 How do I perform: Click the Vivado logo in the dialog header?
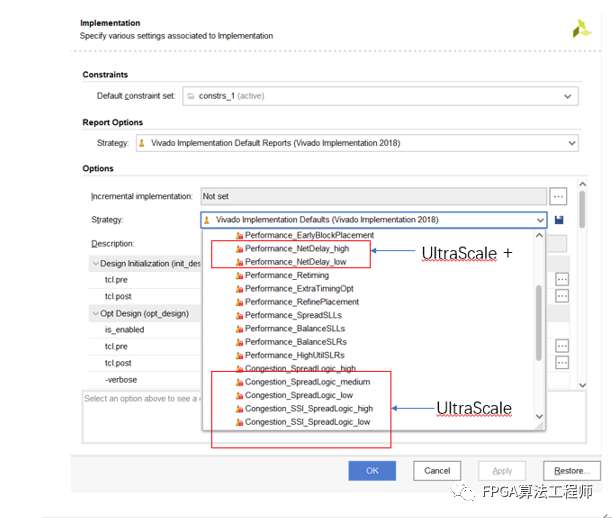pos(581,29)
